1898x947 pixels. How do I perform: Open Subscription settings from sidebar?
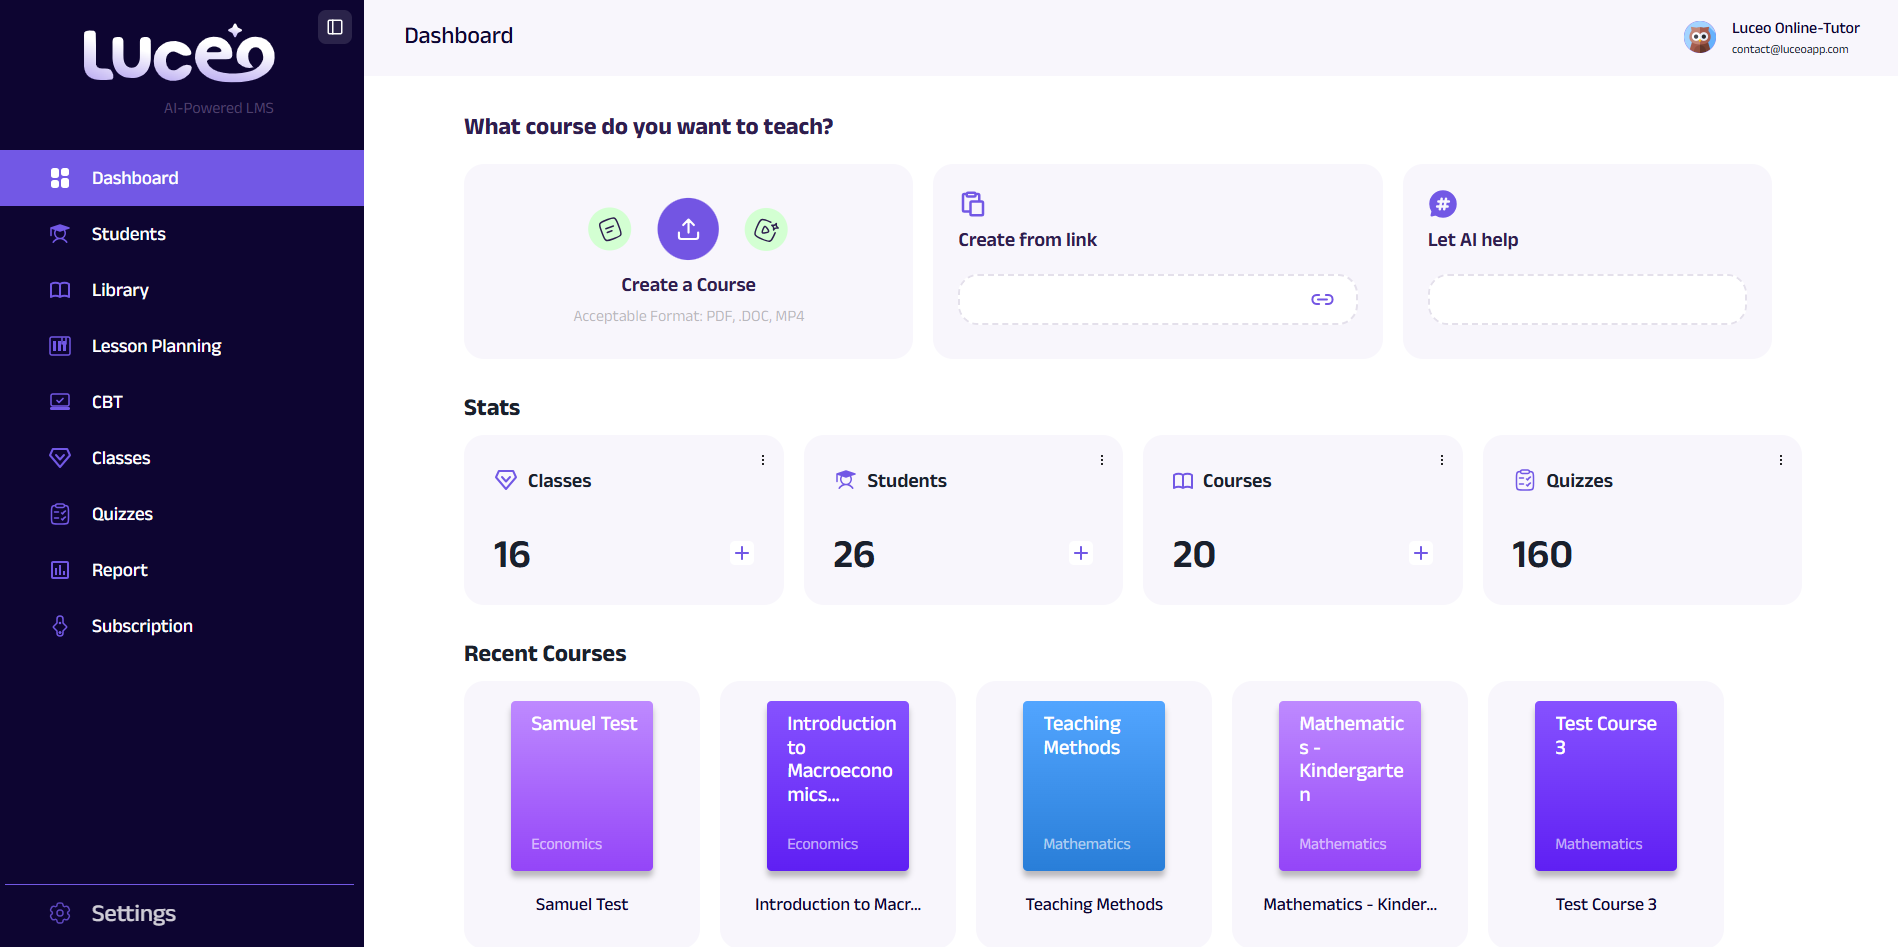tap(142, 625)
